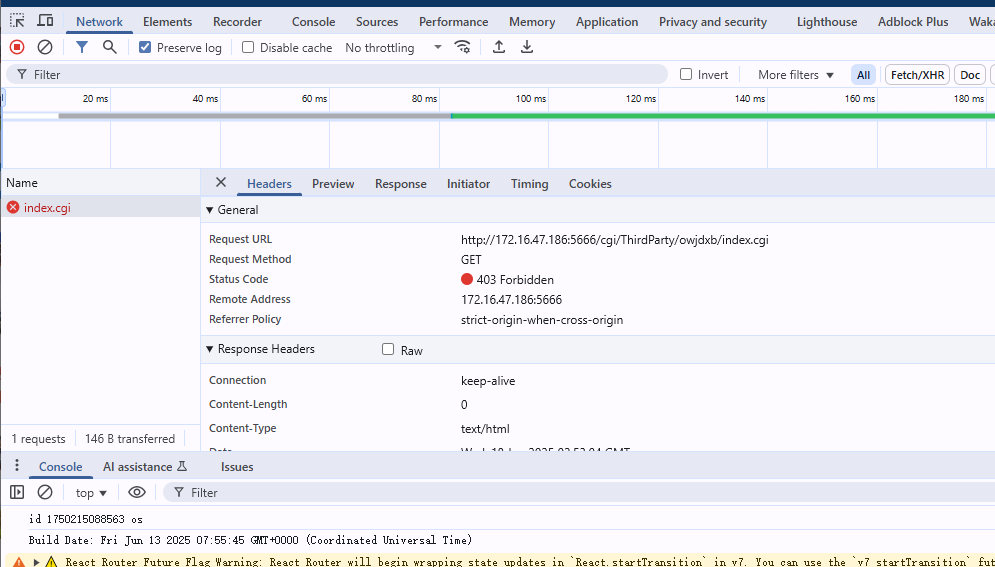Image resolution: width=995 pixels, height=567 pixels.
Task: Click the 100 ms timeline marker
Action: [x=530, y=98]
